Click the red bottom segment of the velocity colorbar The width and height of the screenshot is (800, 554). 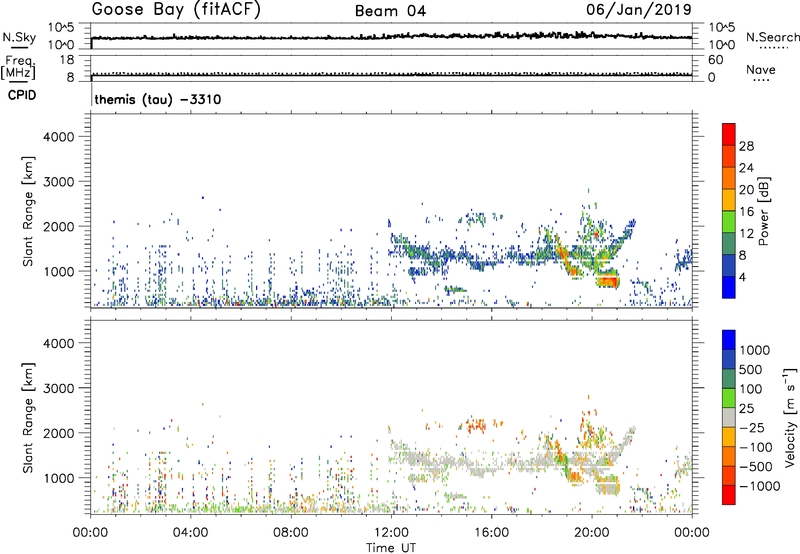(x=729, y=495)
